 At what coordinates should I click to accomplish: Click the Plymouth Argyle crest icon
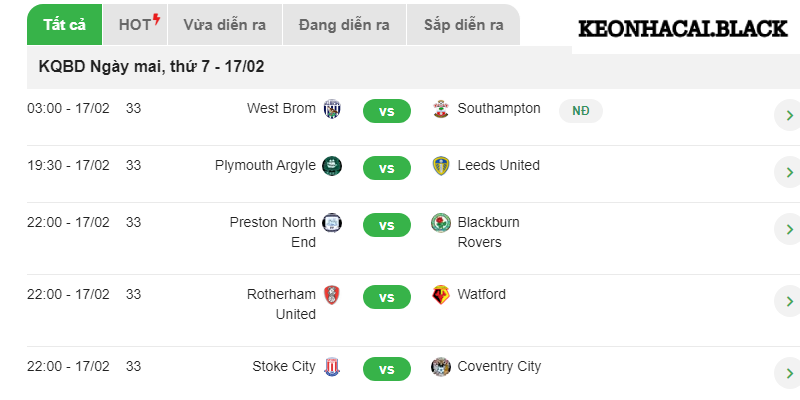(333, 166)
